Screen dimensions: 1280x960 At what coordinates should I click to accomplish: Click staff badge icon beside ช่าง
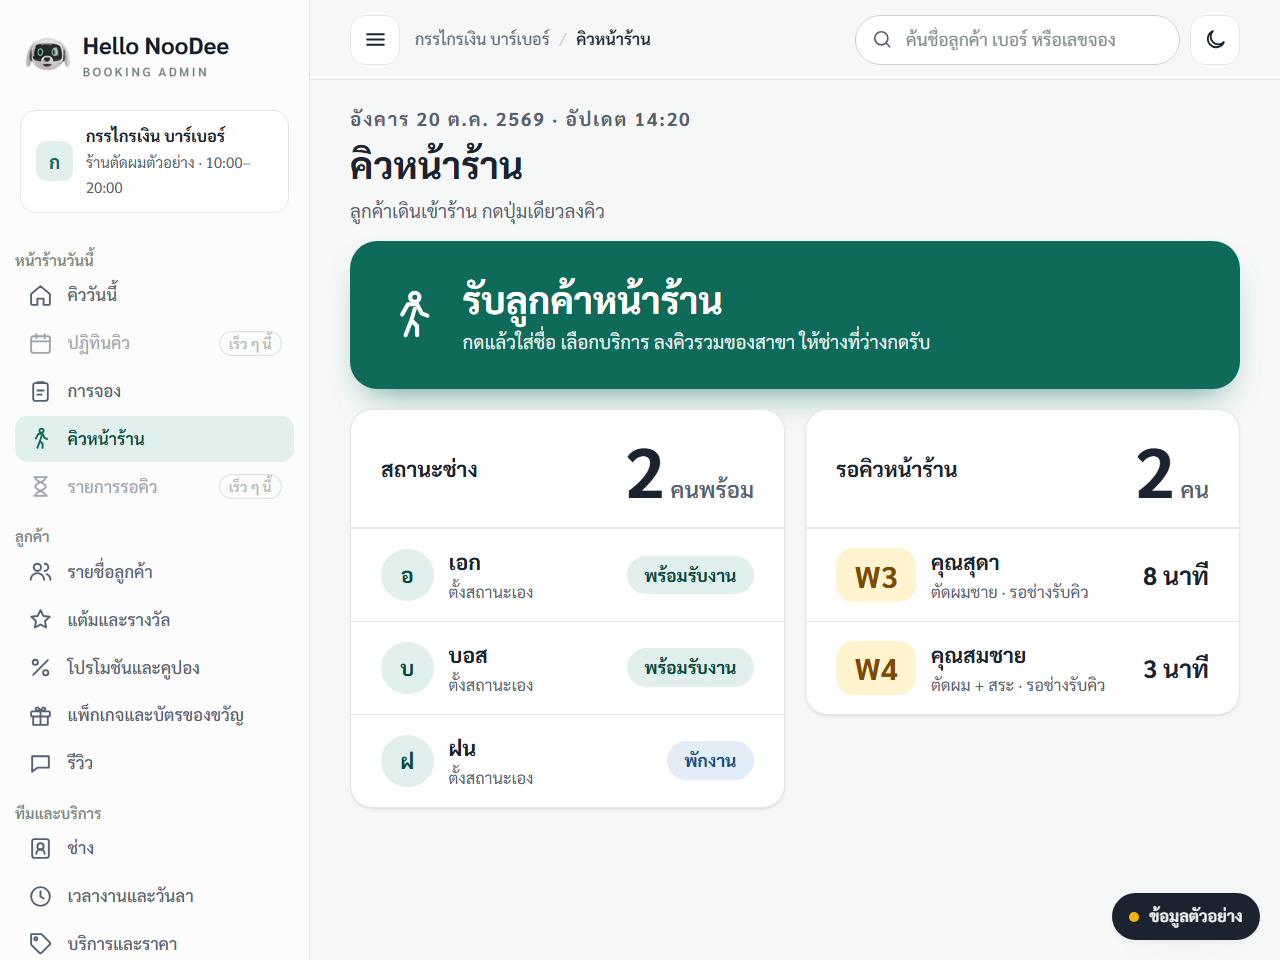pyautogui.click(x=40, y=848)
